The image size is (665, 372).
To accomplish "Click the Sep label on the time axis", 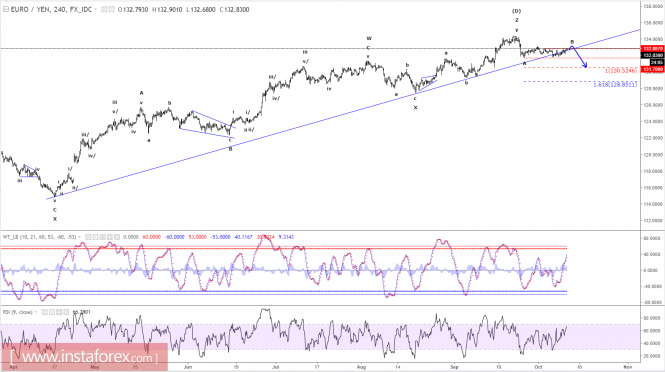I will [455, 367].
